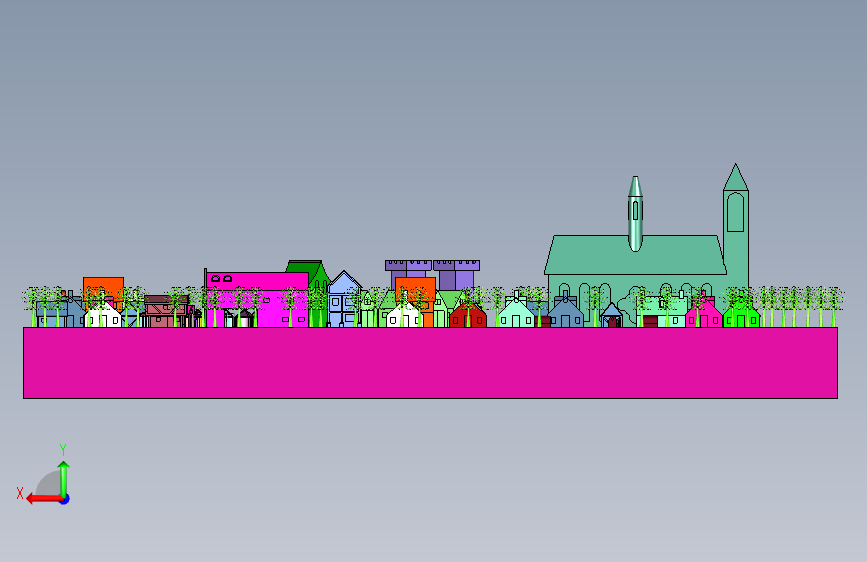
Task: Click the red X axis arrow of the triad
Action: point(43,499)
